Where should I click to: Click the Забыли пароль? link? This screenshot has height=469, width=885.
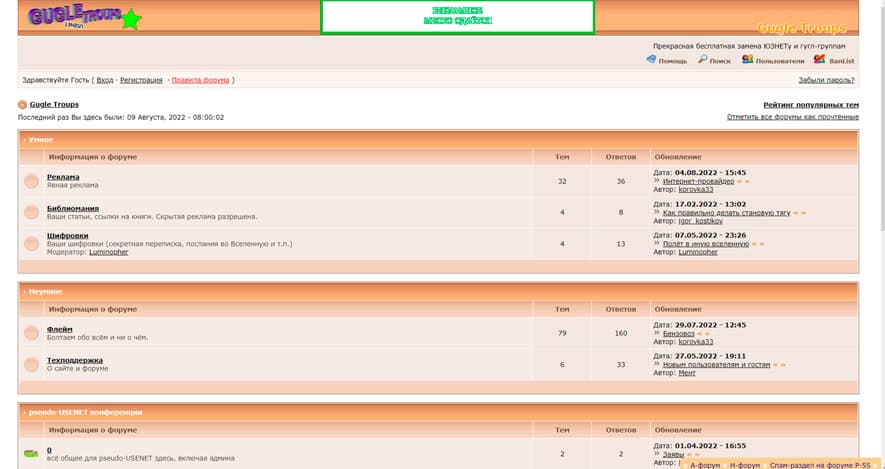coord(826,80)
